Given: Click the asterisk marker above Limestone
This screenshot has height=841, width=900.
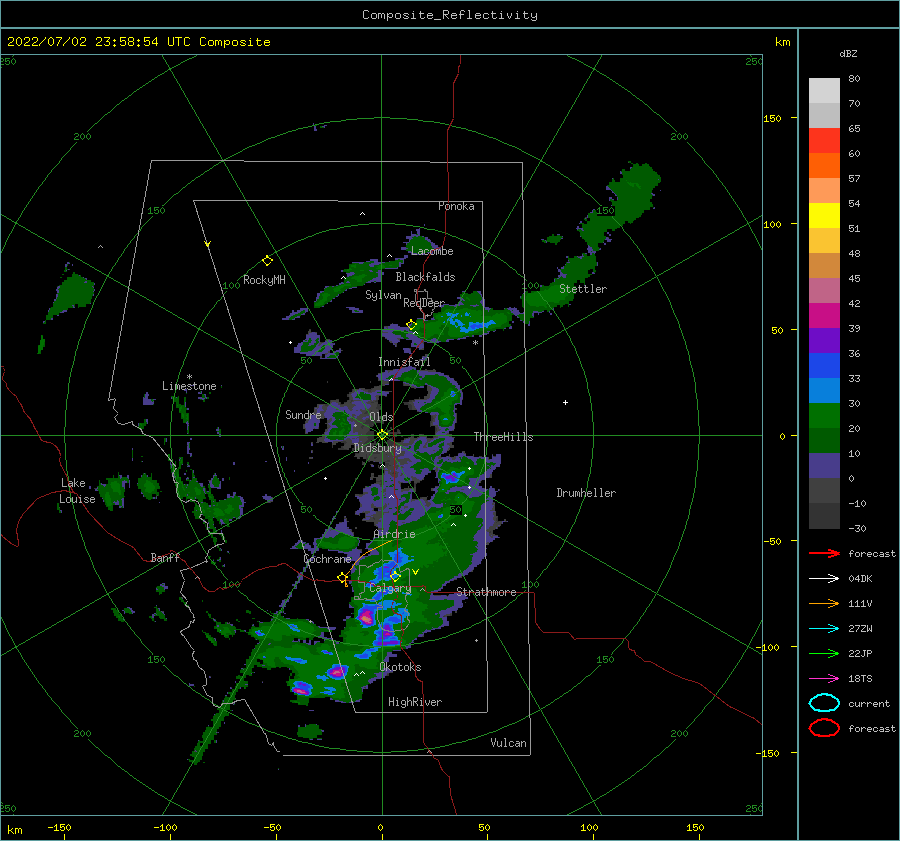Looking at the screenshot, I should (189, 377).
